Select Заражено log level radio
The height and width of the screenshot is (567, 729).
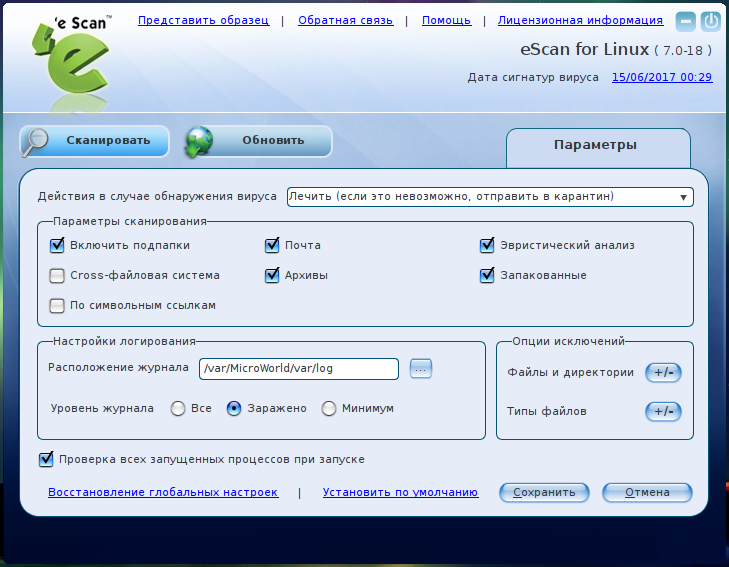coord(234,409)
